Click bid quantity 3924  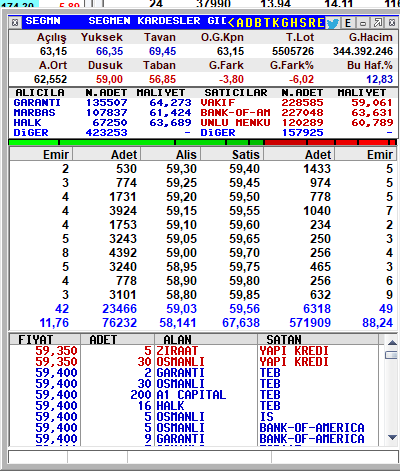click(x=123, y=211)
